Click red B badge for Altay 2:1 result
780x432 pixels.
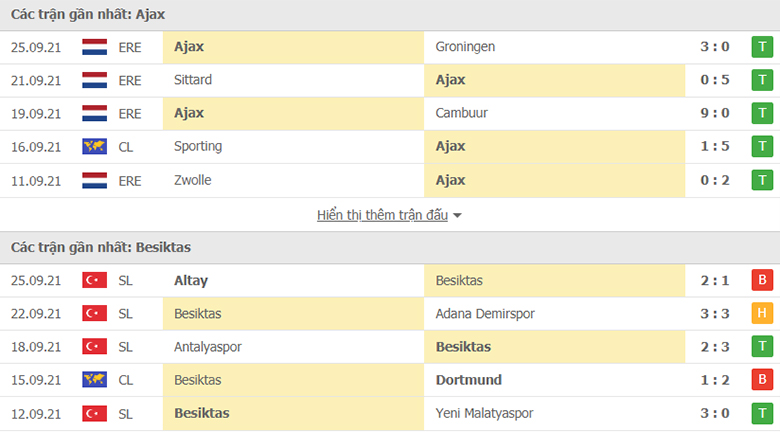(762, 280)
